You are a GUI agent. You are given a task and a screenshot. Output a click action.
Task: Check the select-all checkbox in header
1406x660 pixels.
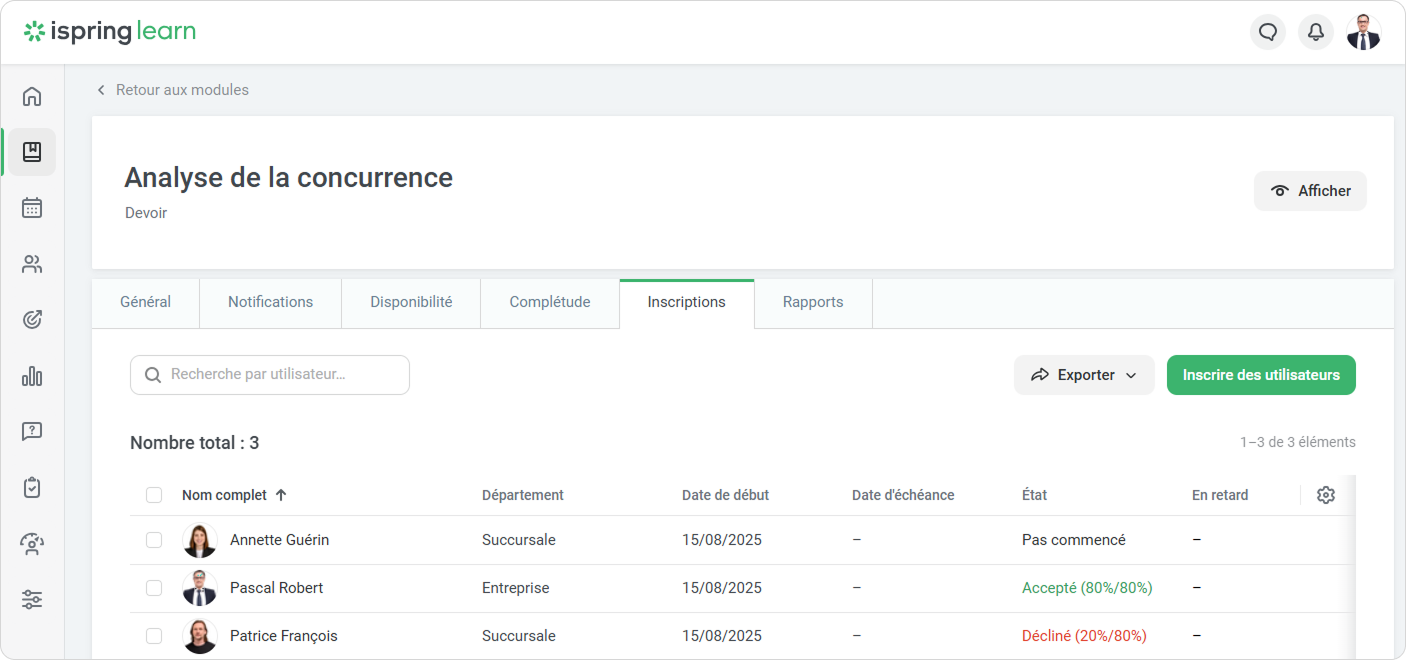click(x=154, y=495)
